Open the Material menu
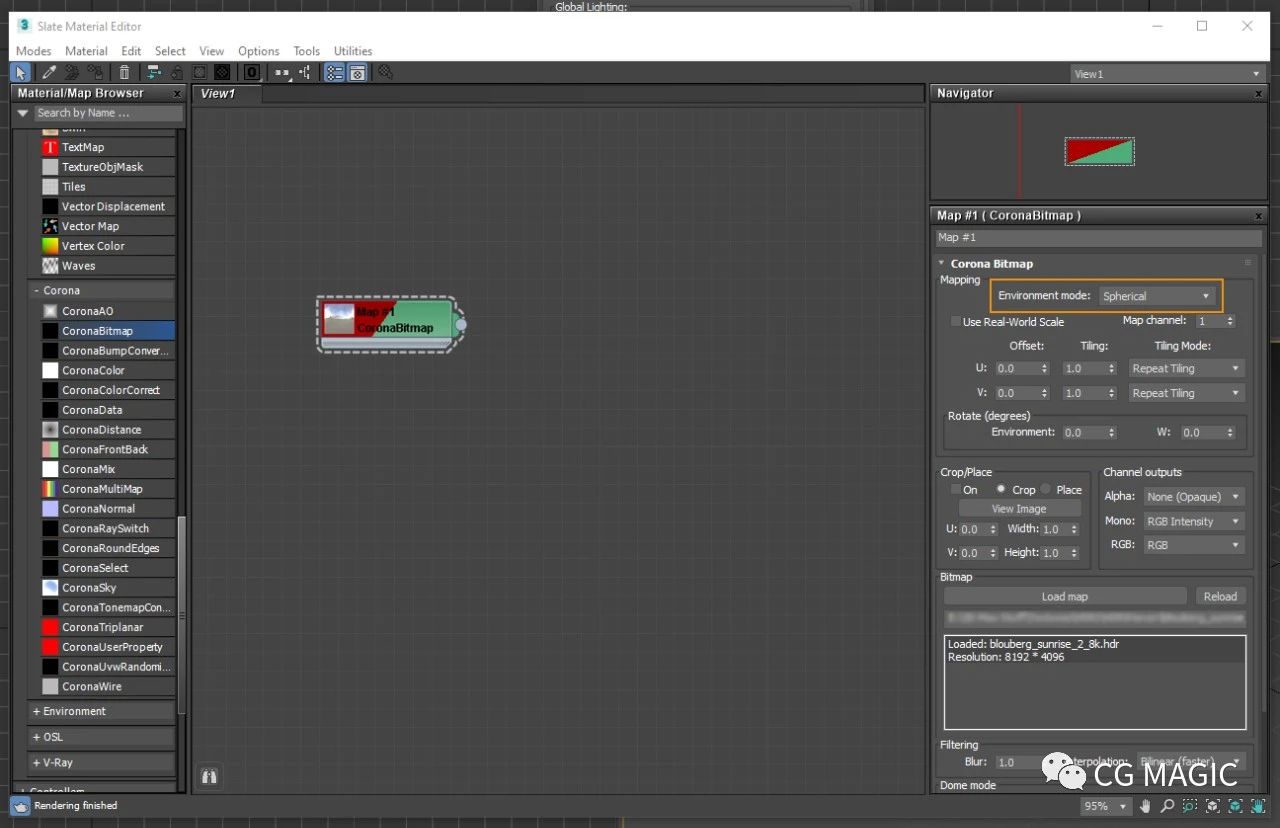Image resolution: width=1280 pixels, height=828 pixels. click(x=86, y=51)
